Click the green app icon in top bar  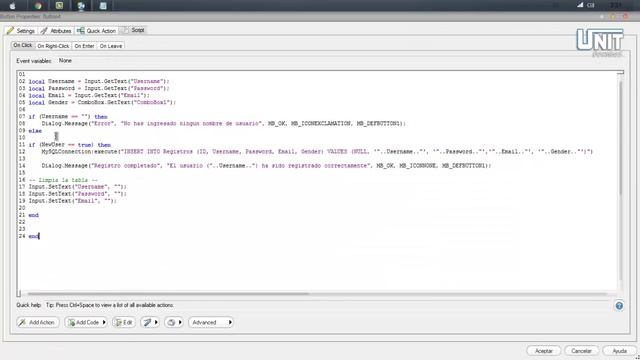click(60, 6)
